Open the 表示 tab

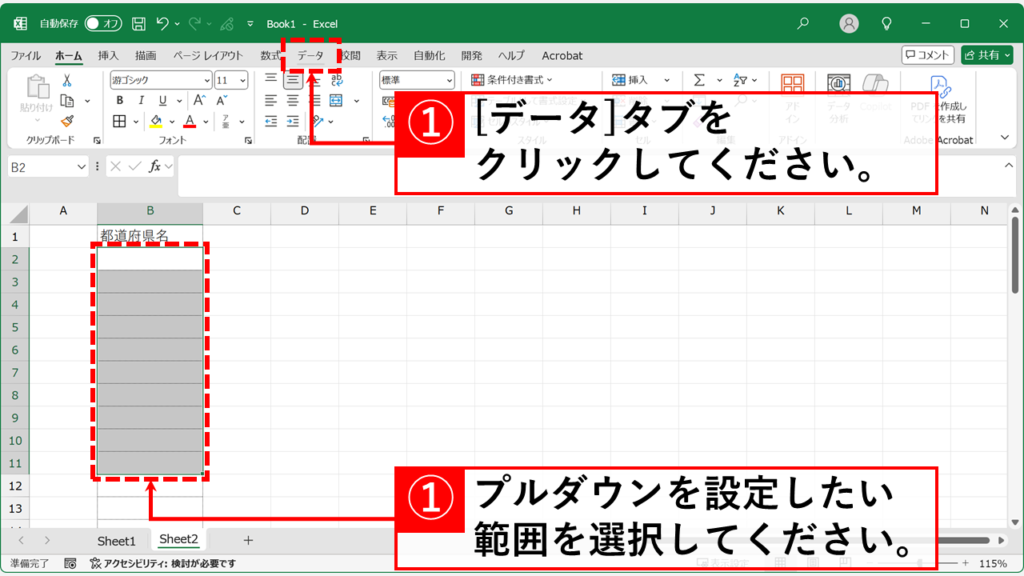pyautogui.click(x=387, y=56)
